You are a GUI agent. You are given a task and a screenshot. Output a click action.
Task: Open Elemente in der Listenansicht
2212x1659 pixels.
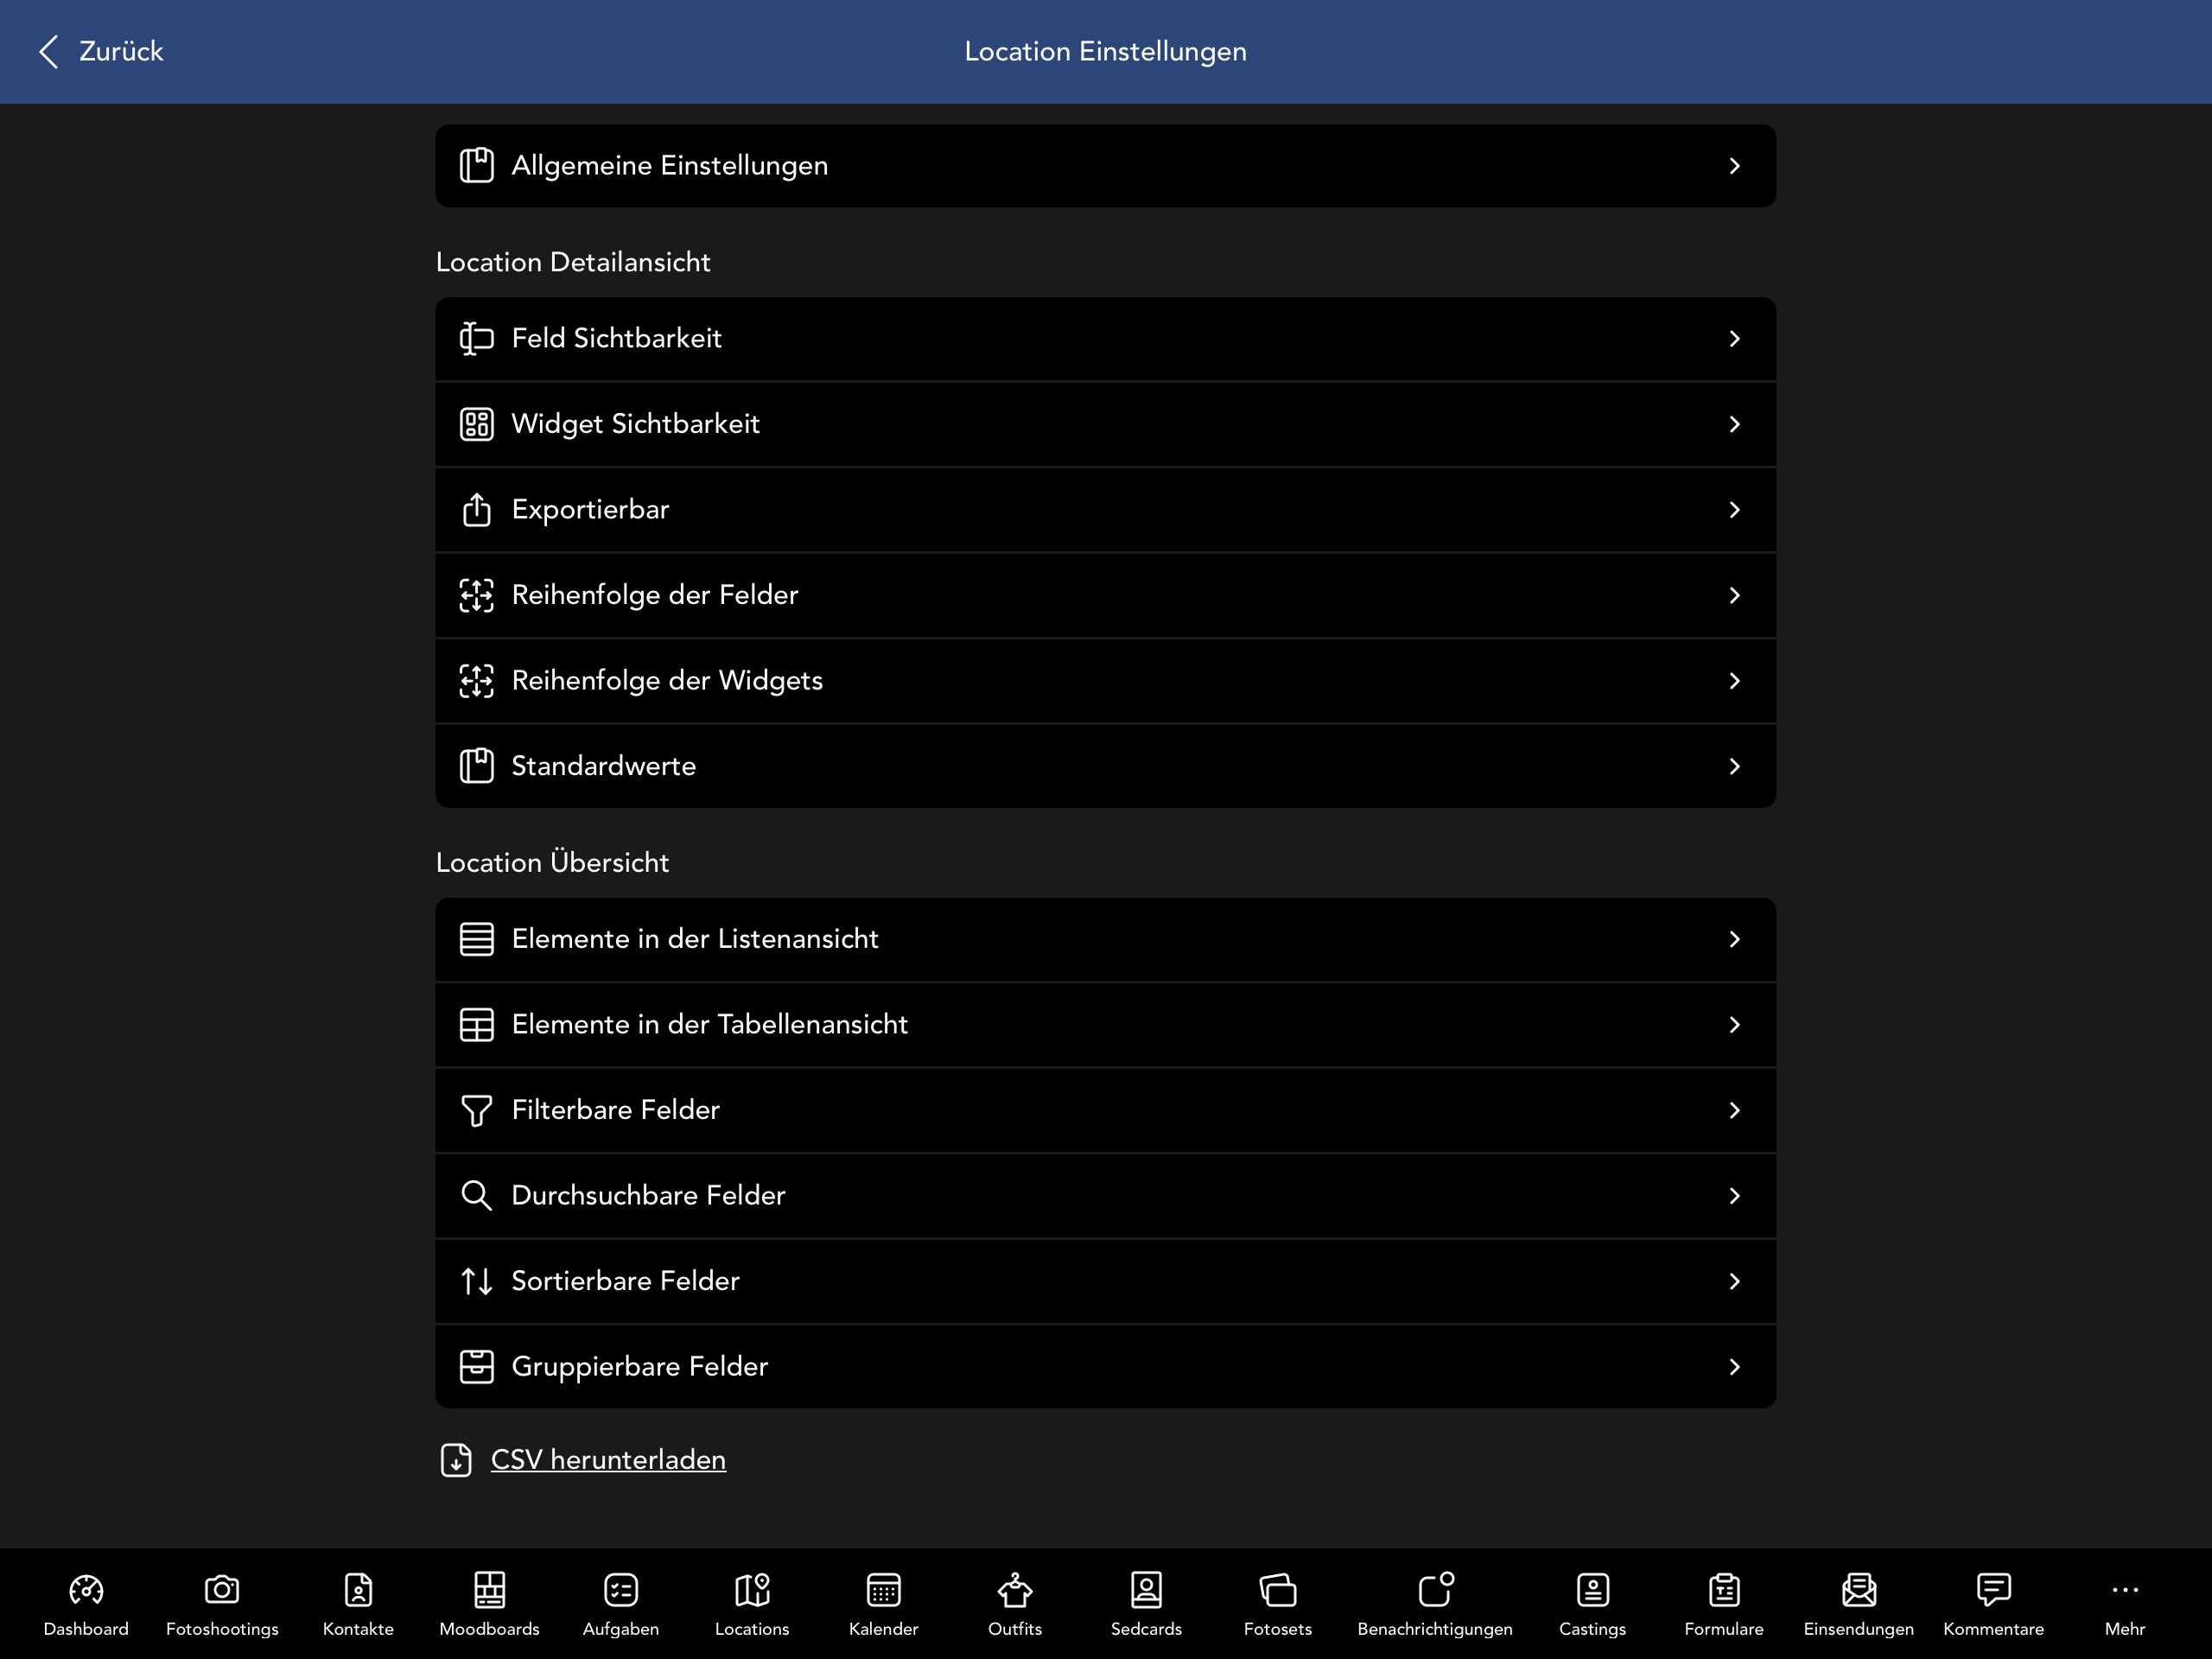click(1105, 939)
